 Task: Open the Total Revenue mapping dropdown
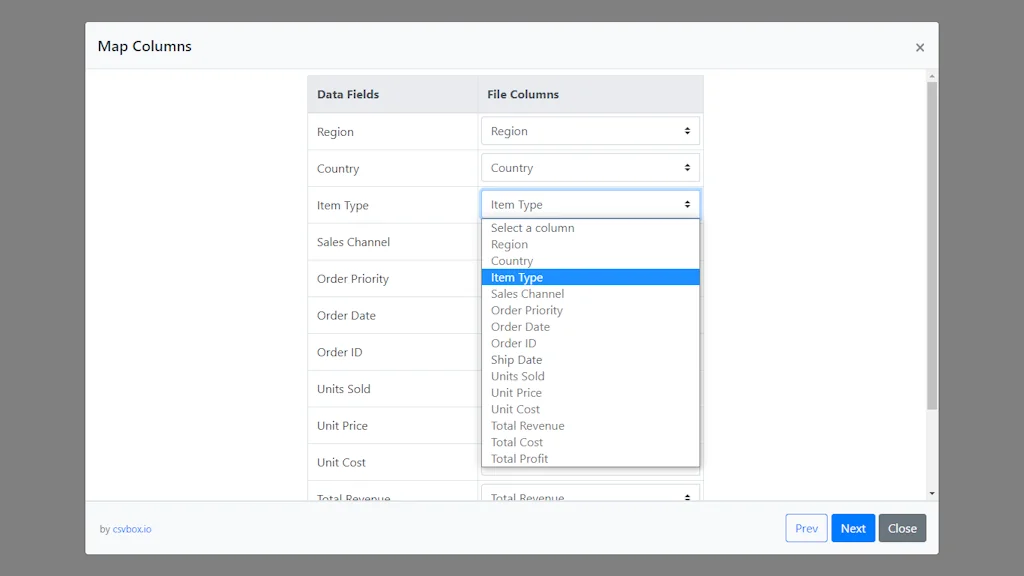[x=590, y=497]
